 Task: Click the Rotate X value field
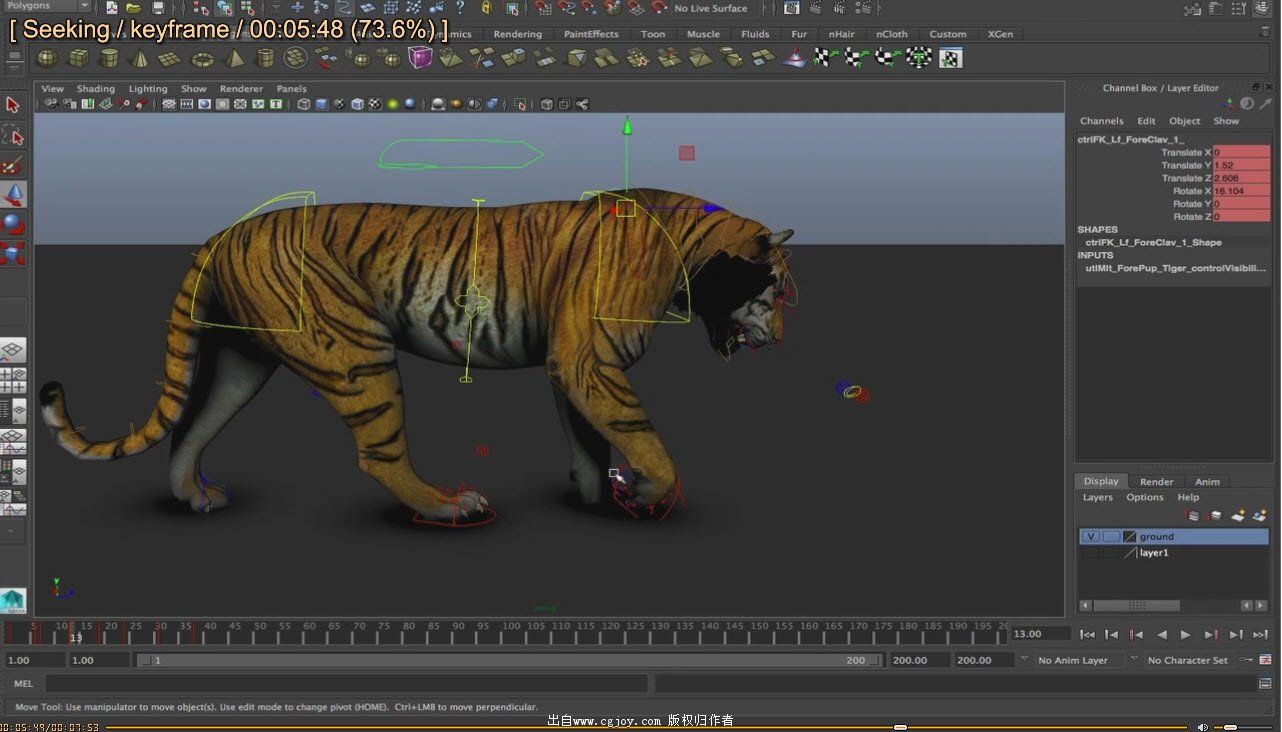click(x=1241, y=191)
